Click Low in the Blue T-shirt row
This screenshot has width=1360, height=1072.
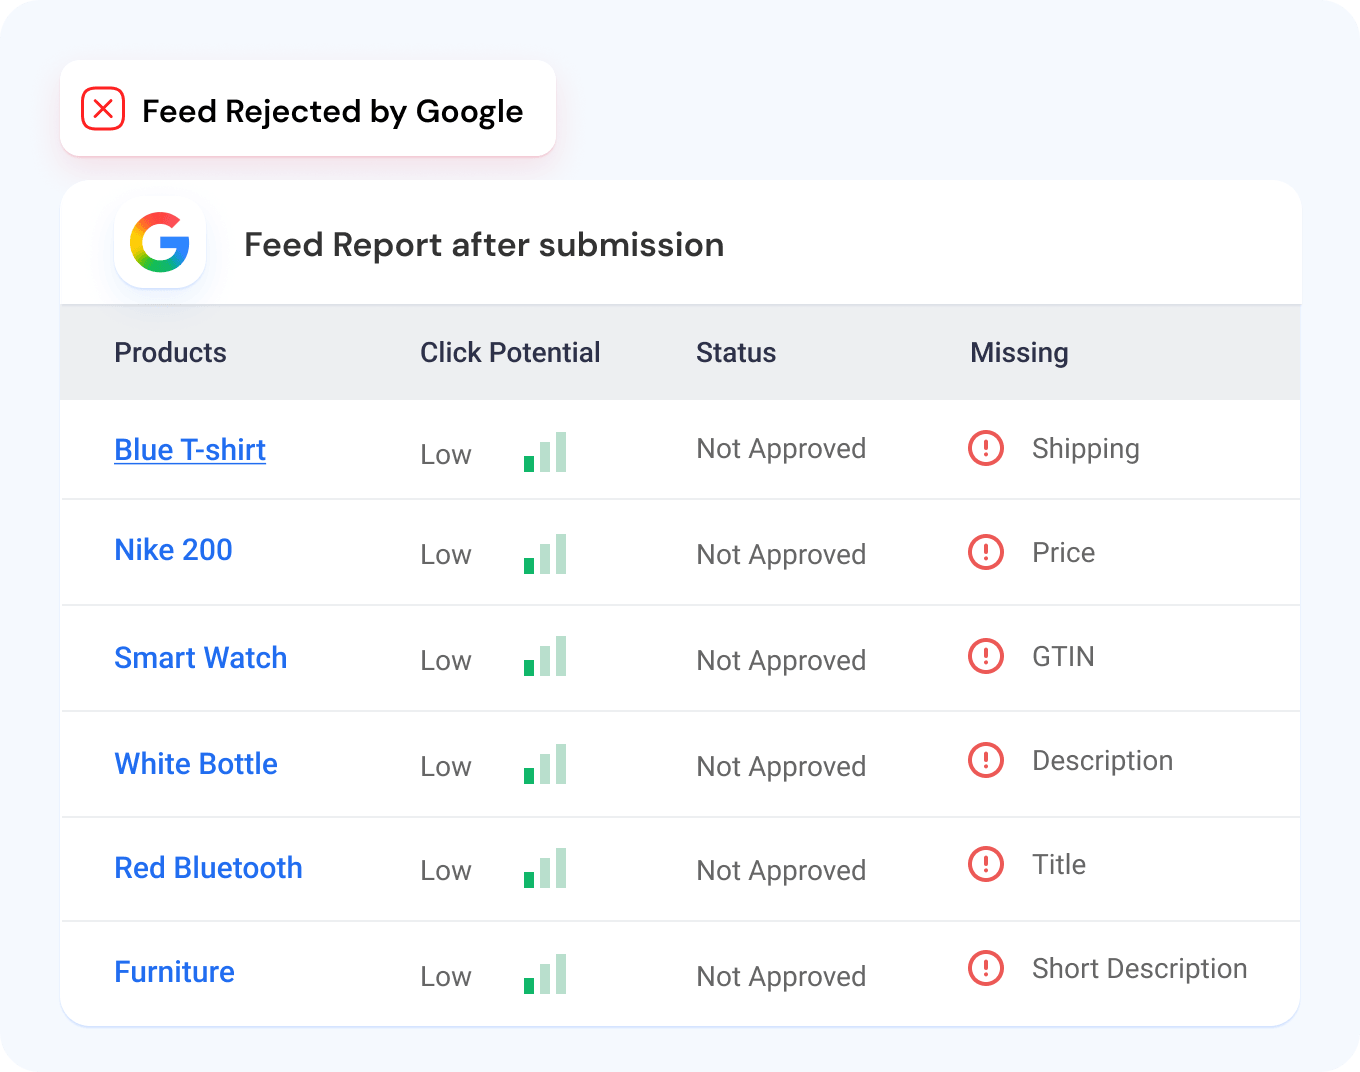[x=446, y=455]
